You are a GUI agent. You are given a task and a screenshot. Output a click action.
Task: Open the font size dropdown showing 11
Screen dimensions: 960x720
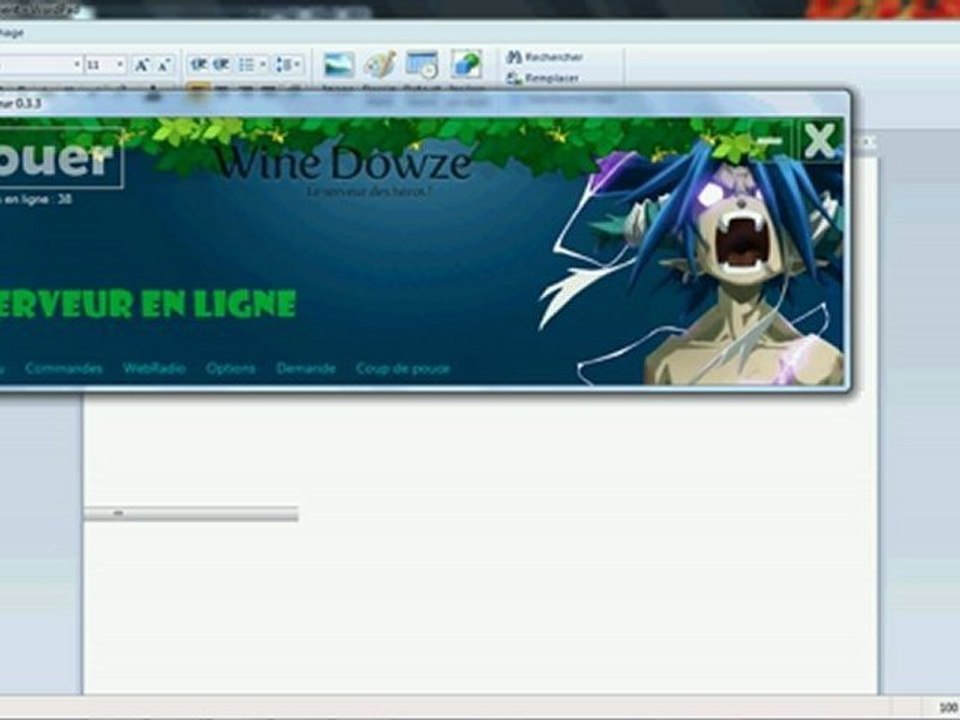(120, 64)
